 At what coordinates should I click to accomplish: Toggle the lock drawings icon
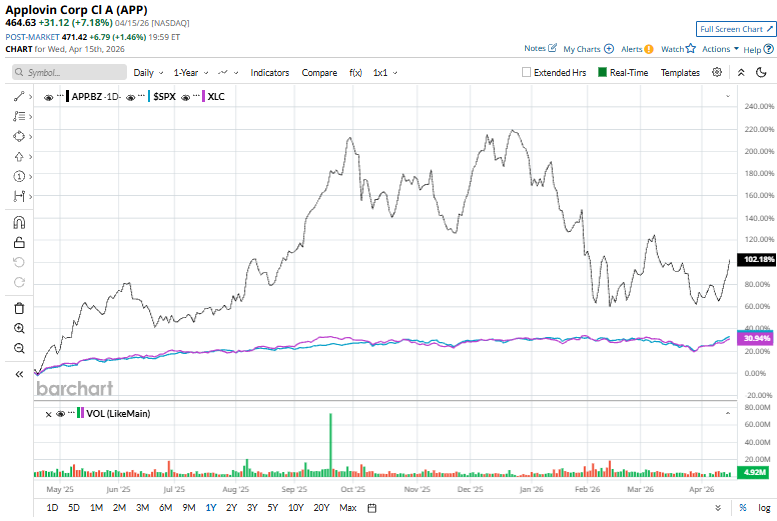click(x=19, y=242)
